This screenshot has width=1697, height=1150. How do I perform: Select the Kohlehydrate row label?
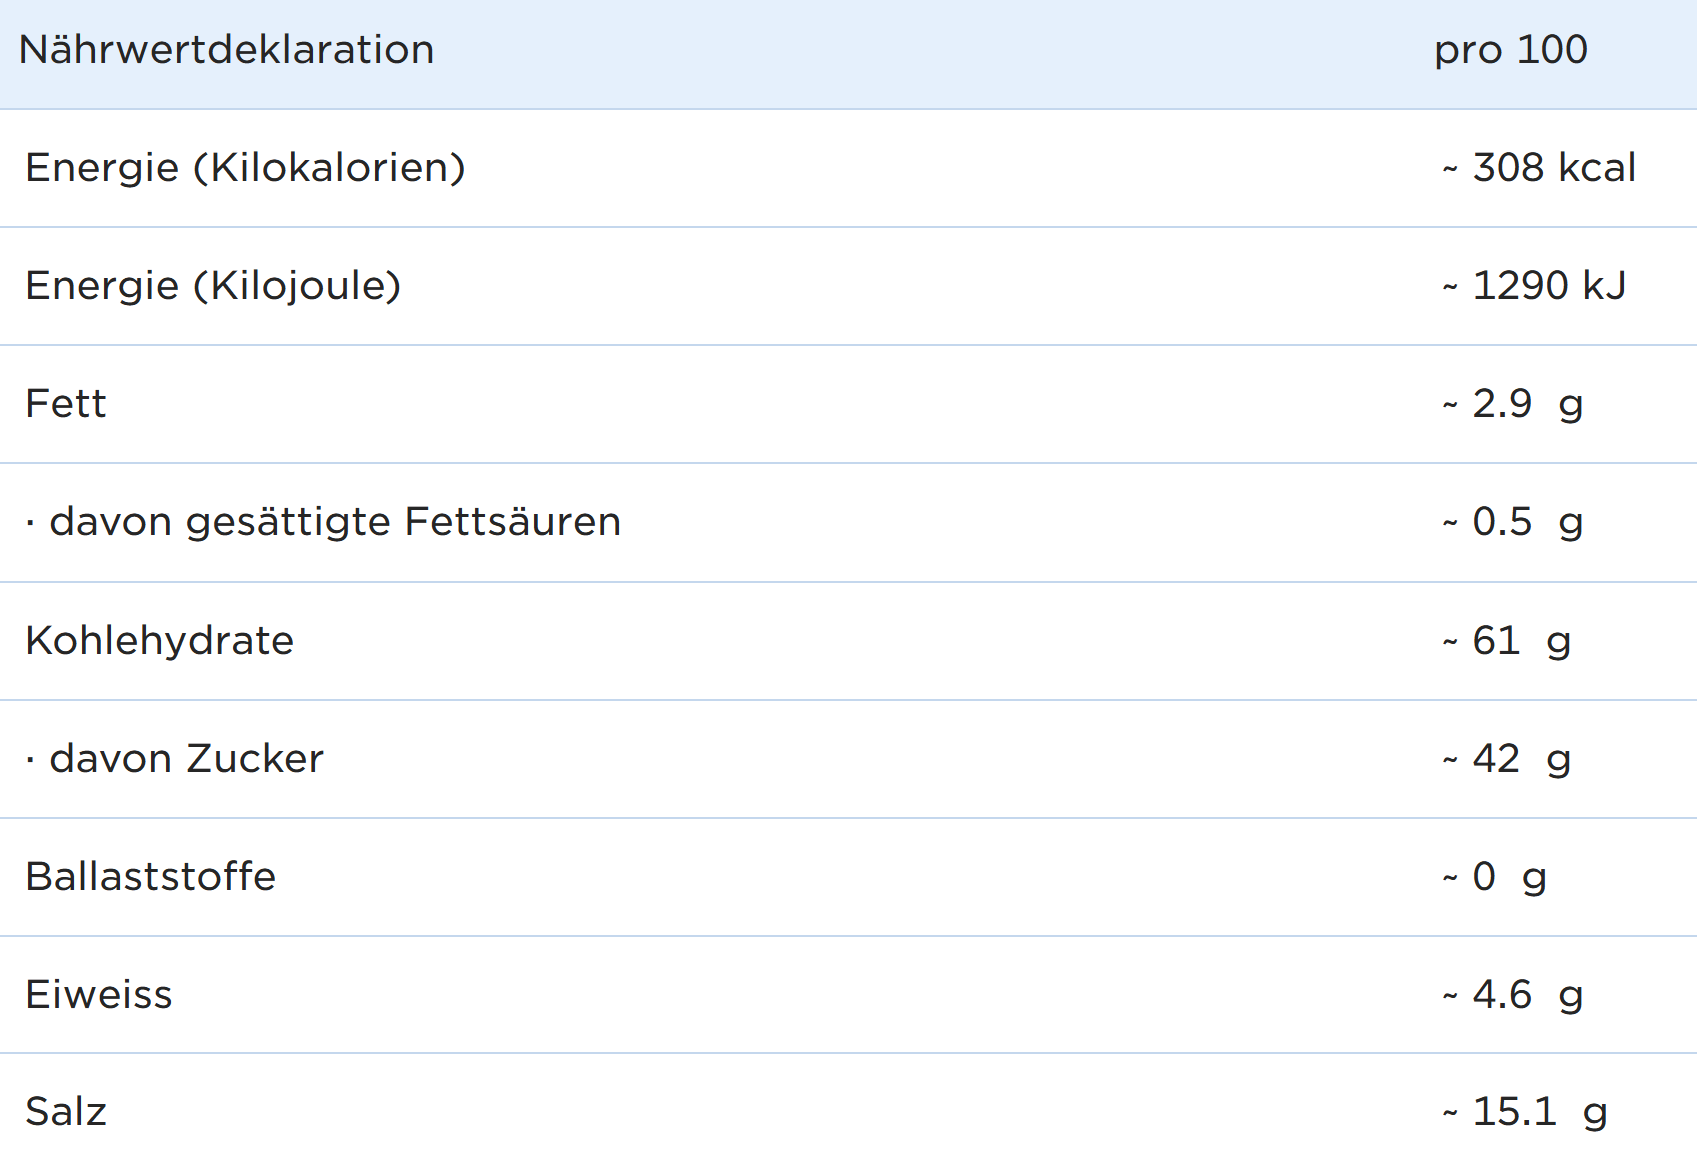[160, 641]
